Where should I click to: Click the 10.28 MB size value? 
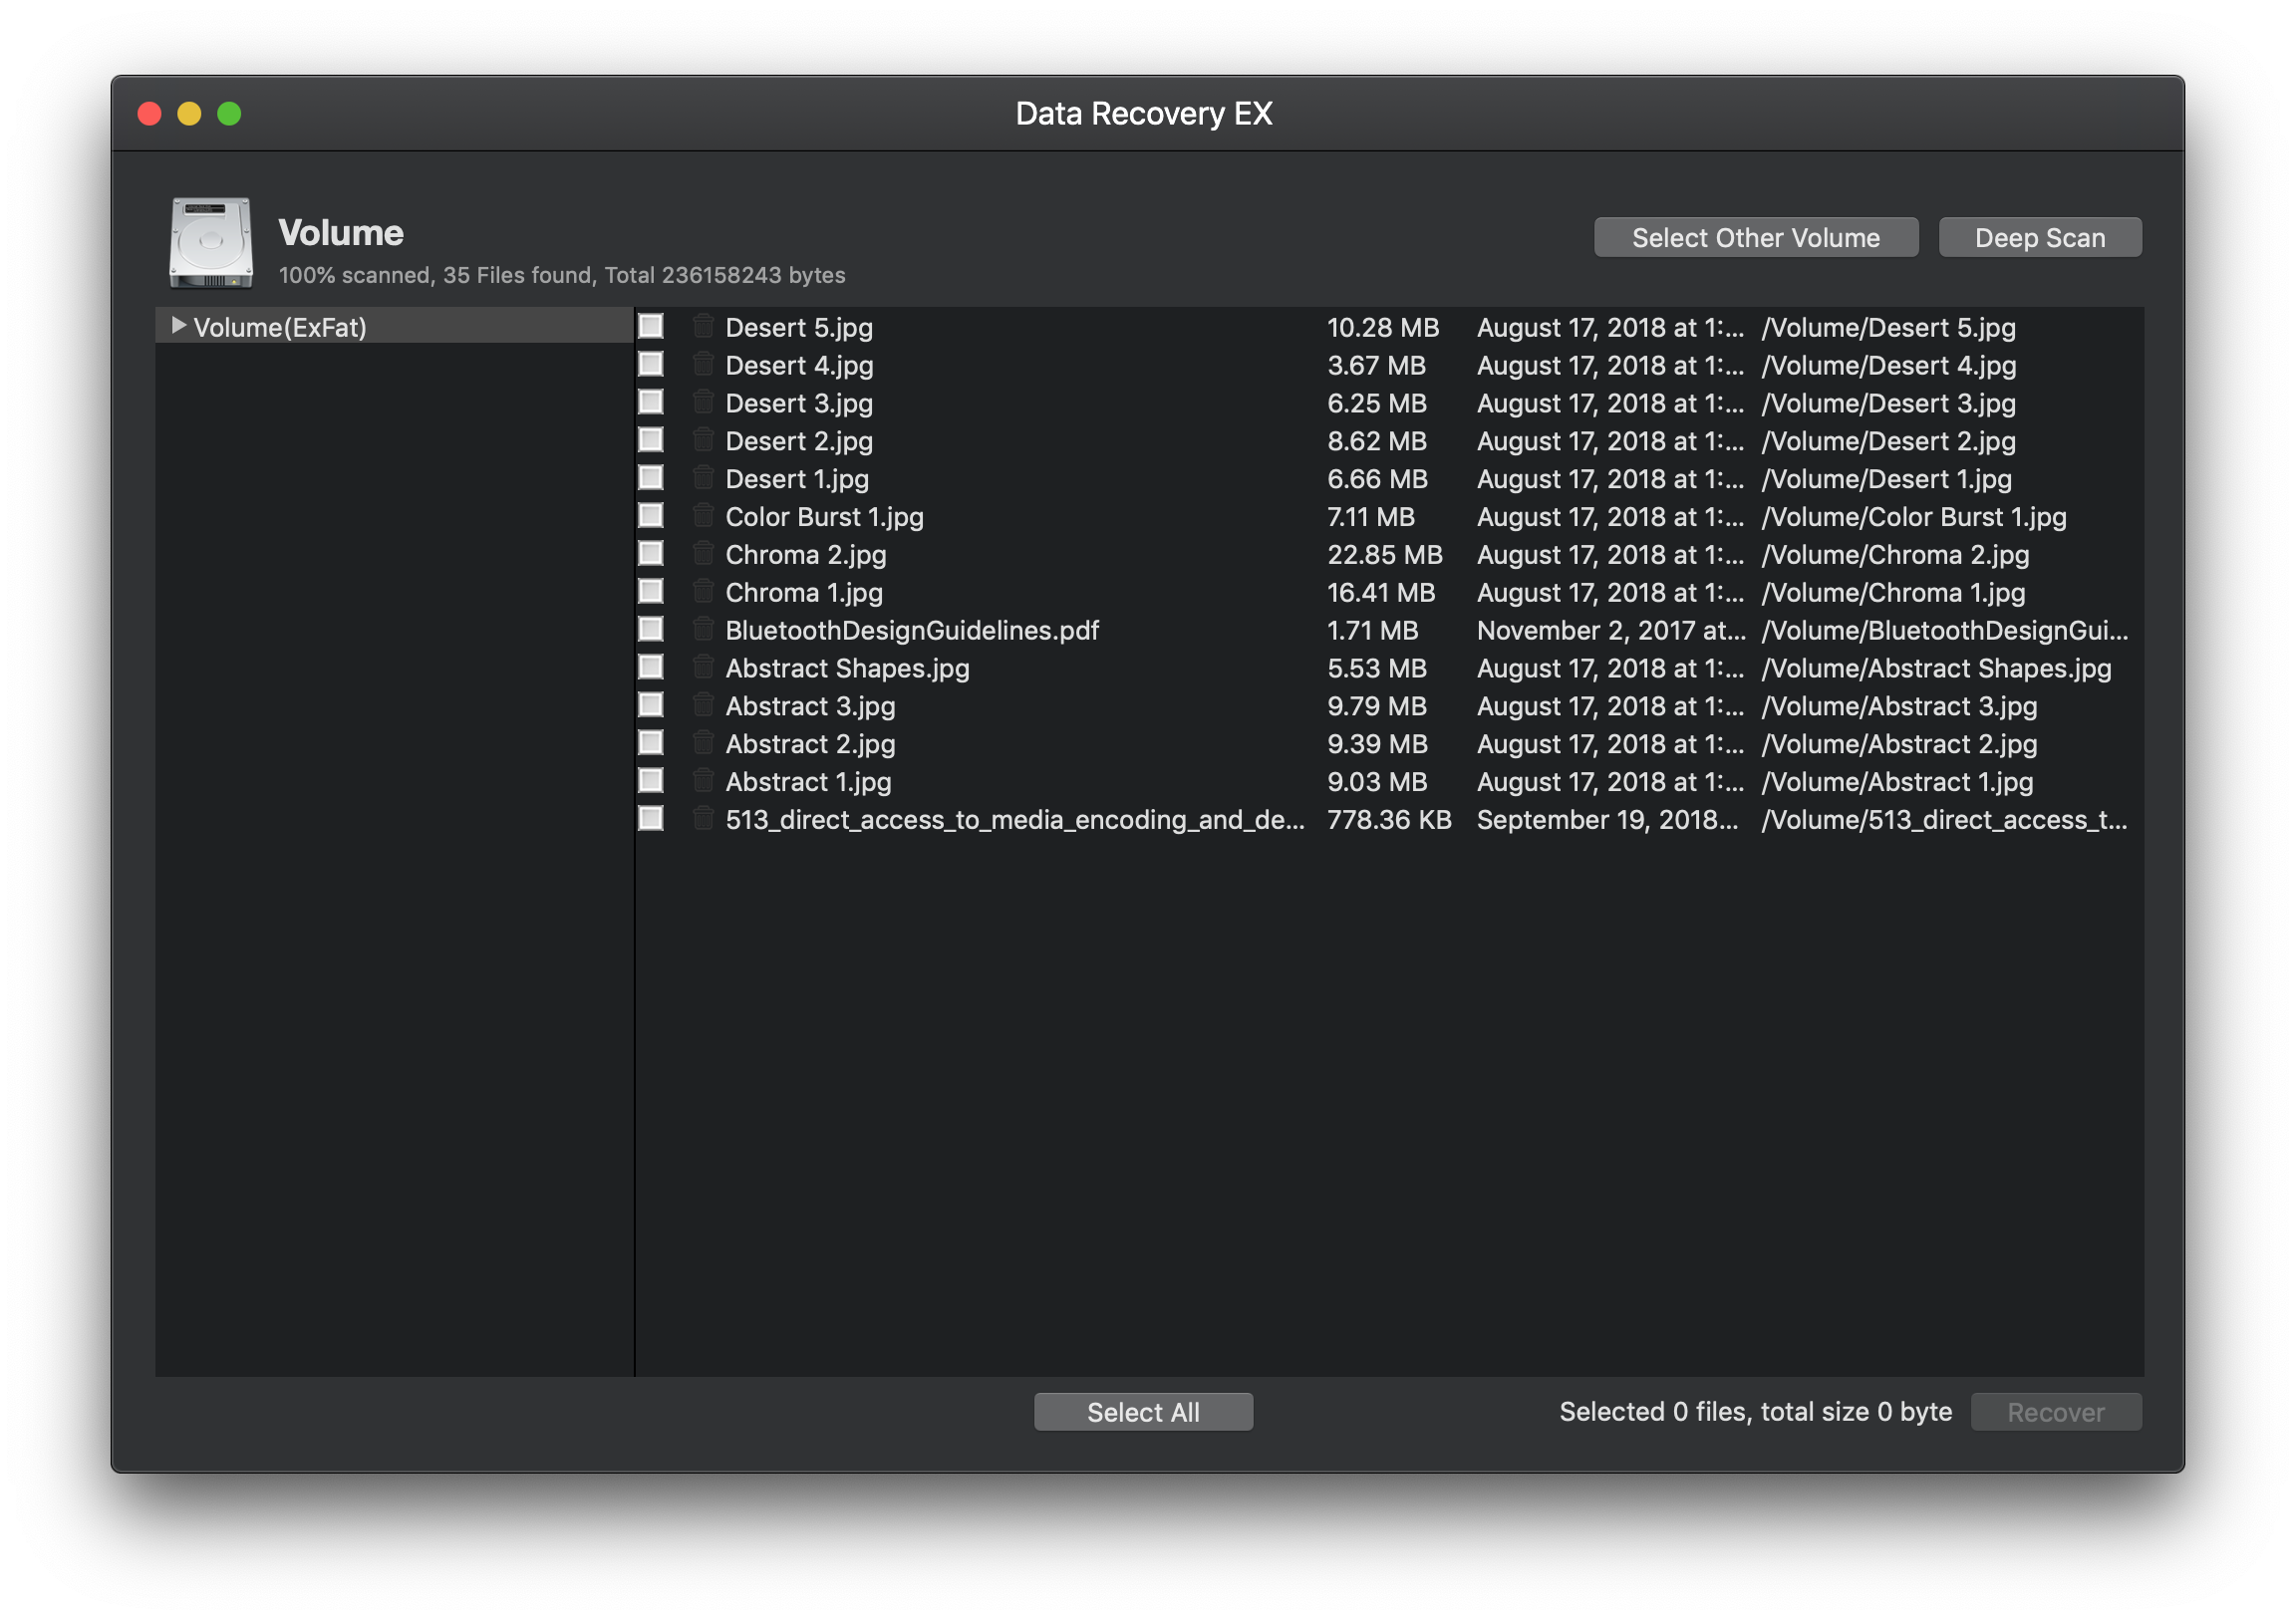point(1383,328)
